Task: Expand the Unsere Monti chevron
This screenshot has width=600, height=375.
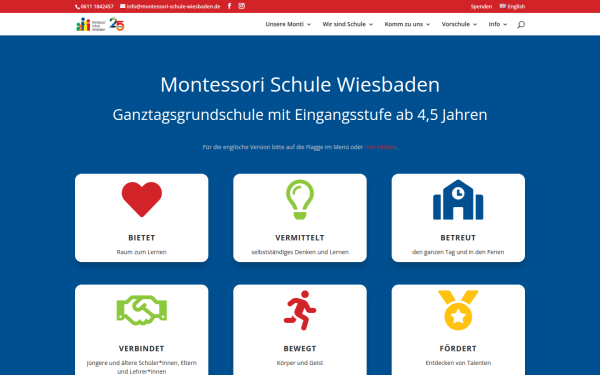Action: [x=309, y=24]
